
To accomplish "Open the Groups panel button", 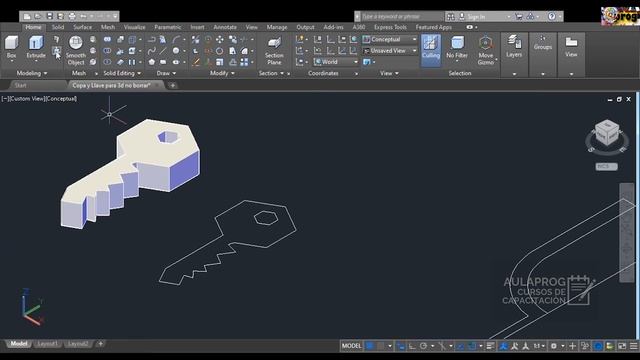I will pos(542,42).
